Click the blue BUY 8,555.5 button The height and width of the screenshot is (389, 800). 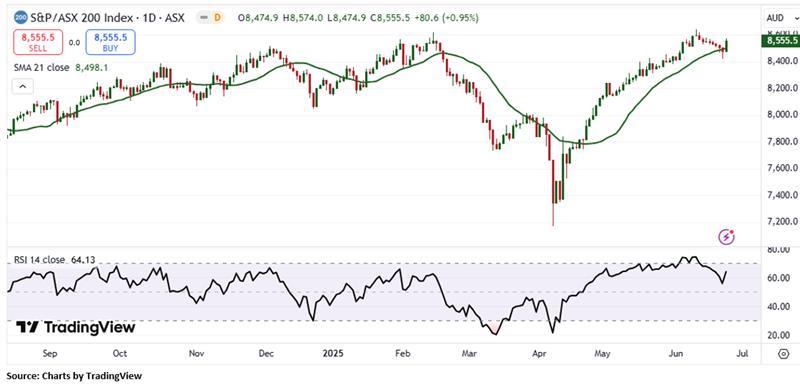(111, 42)
